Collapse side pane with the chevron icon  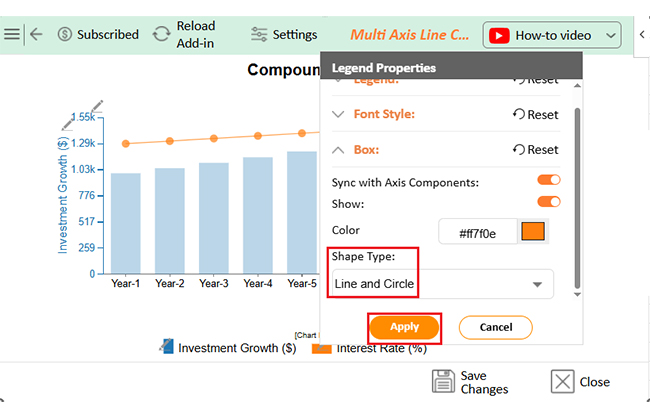(642, 34)
